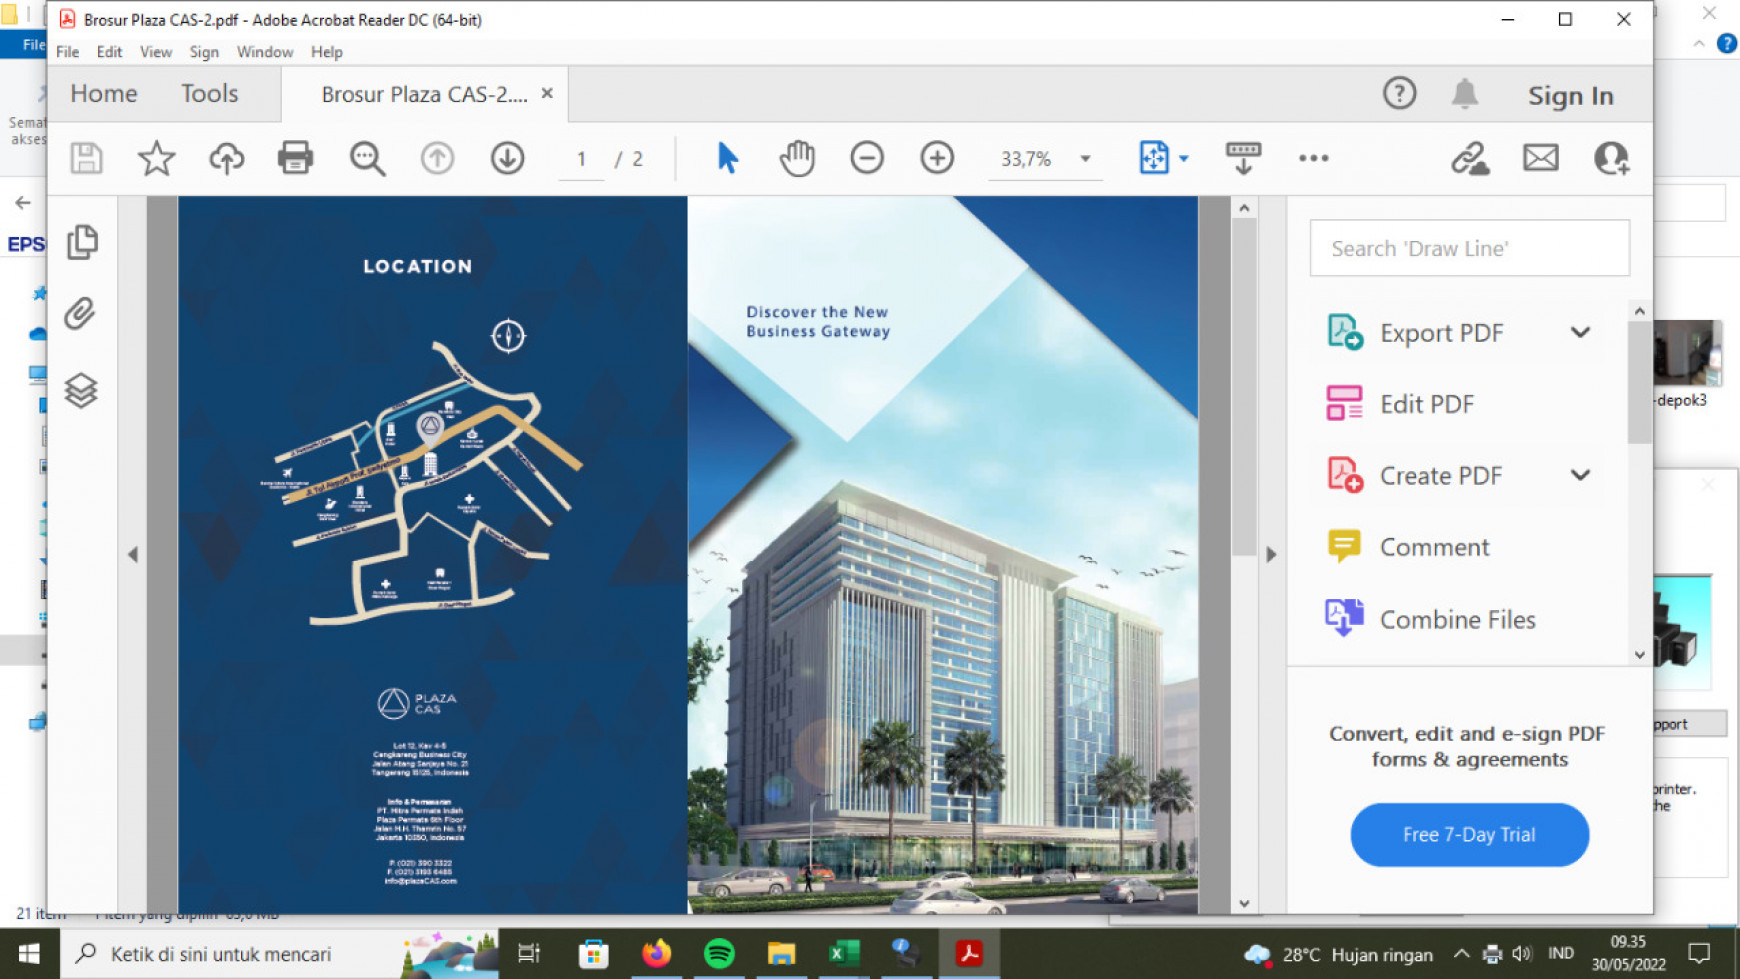Expand the Create PDF chevron

1580,475
